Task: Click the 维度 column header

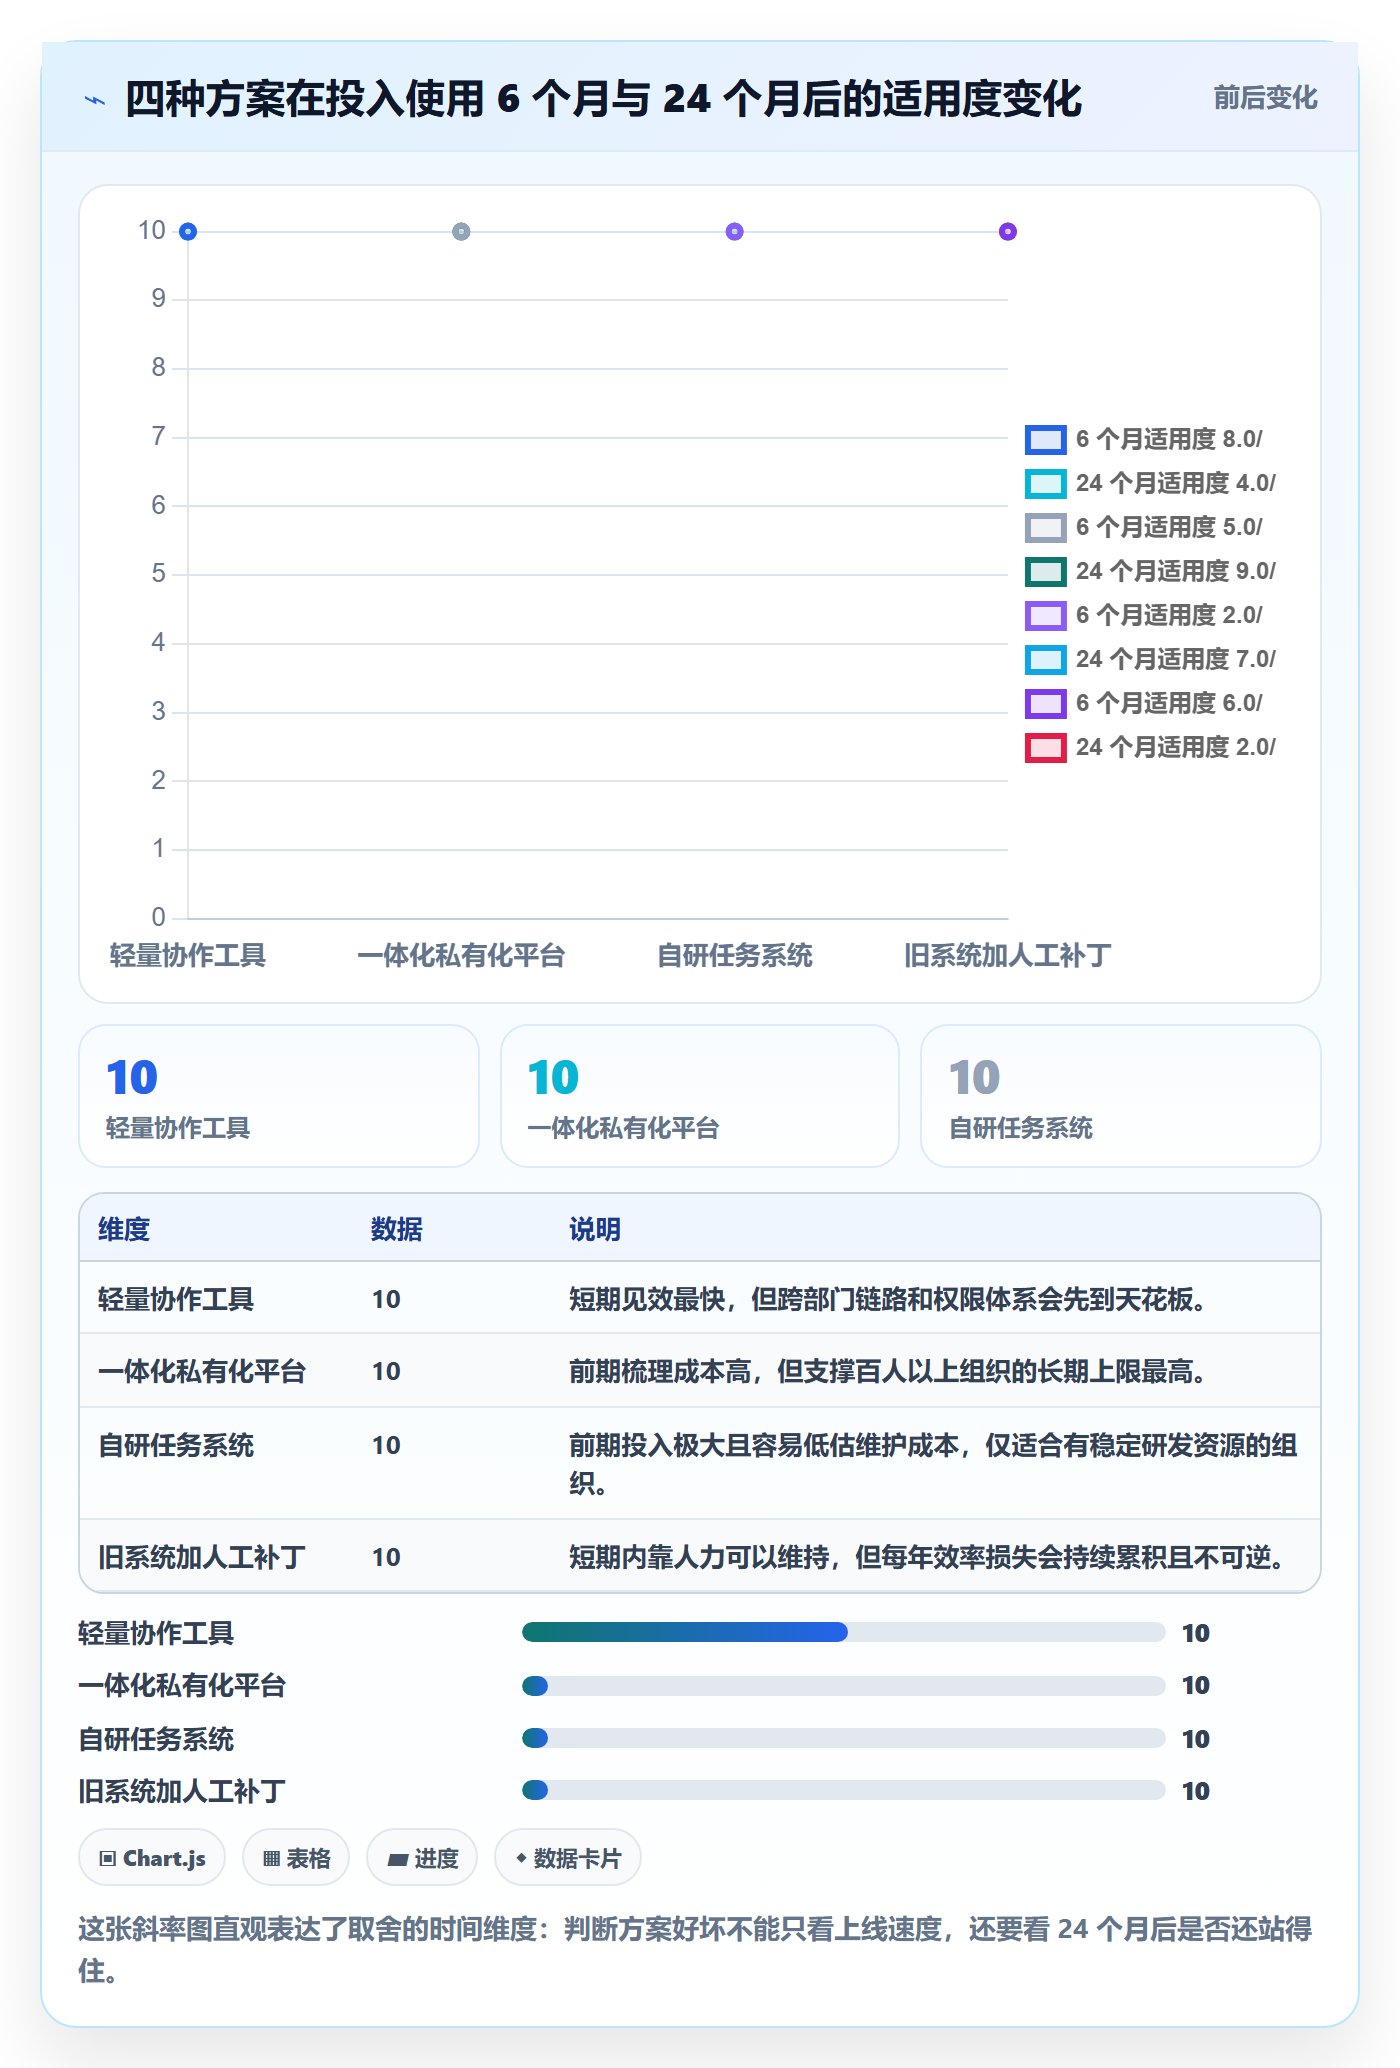Action: tap(124, 1229)
